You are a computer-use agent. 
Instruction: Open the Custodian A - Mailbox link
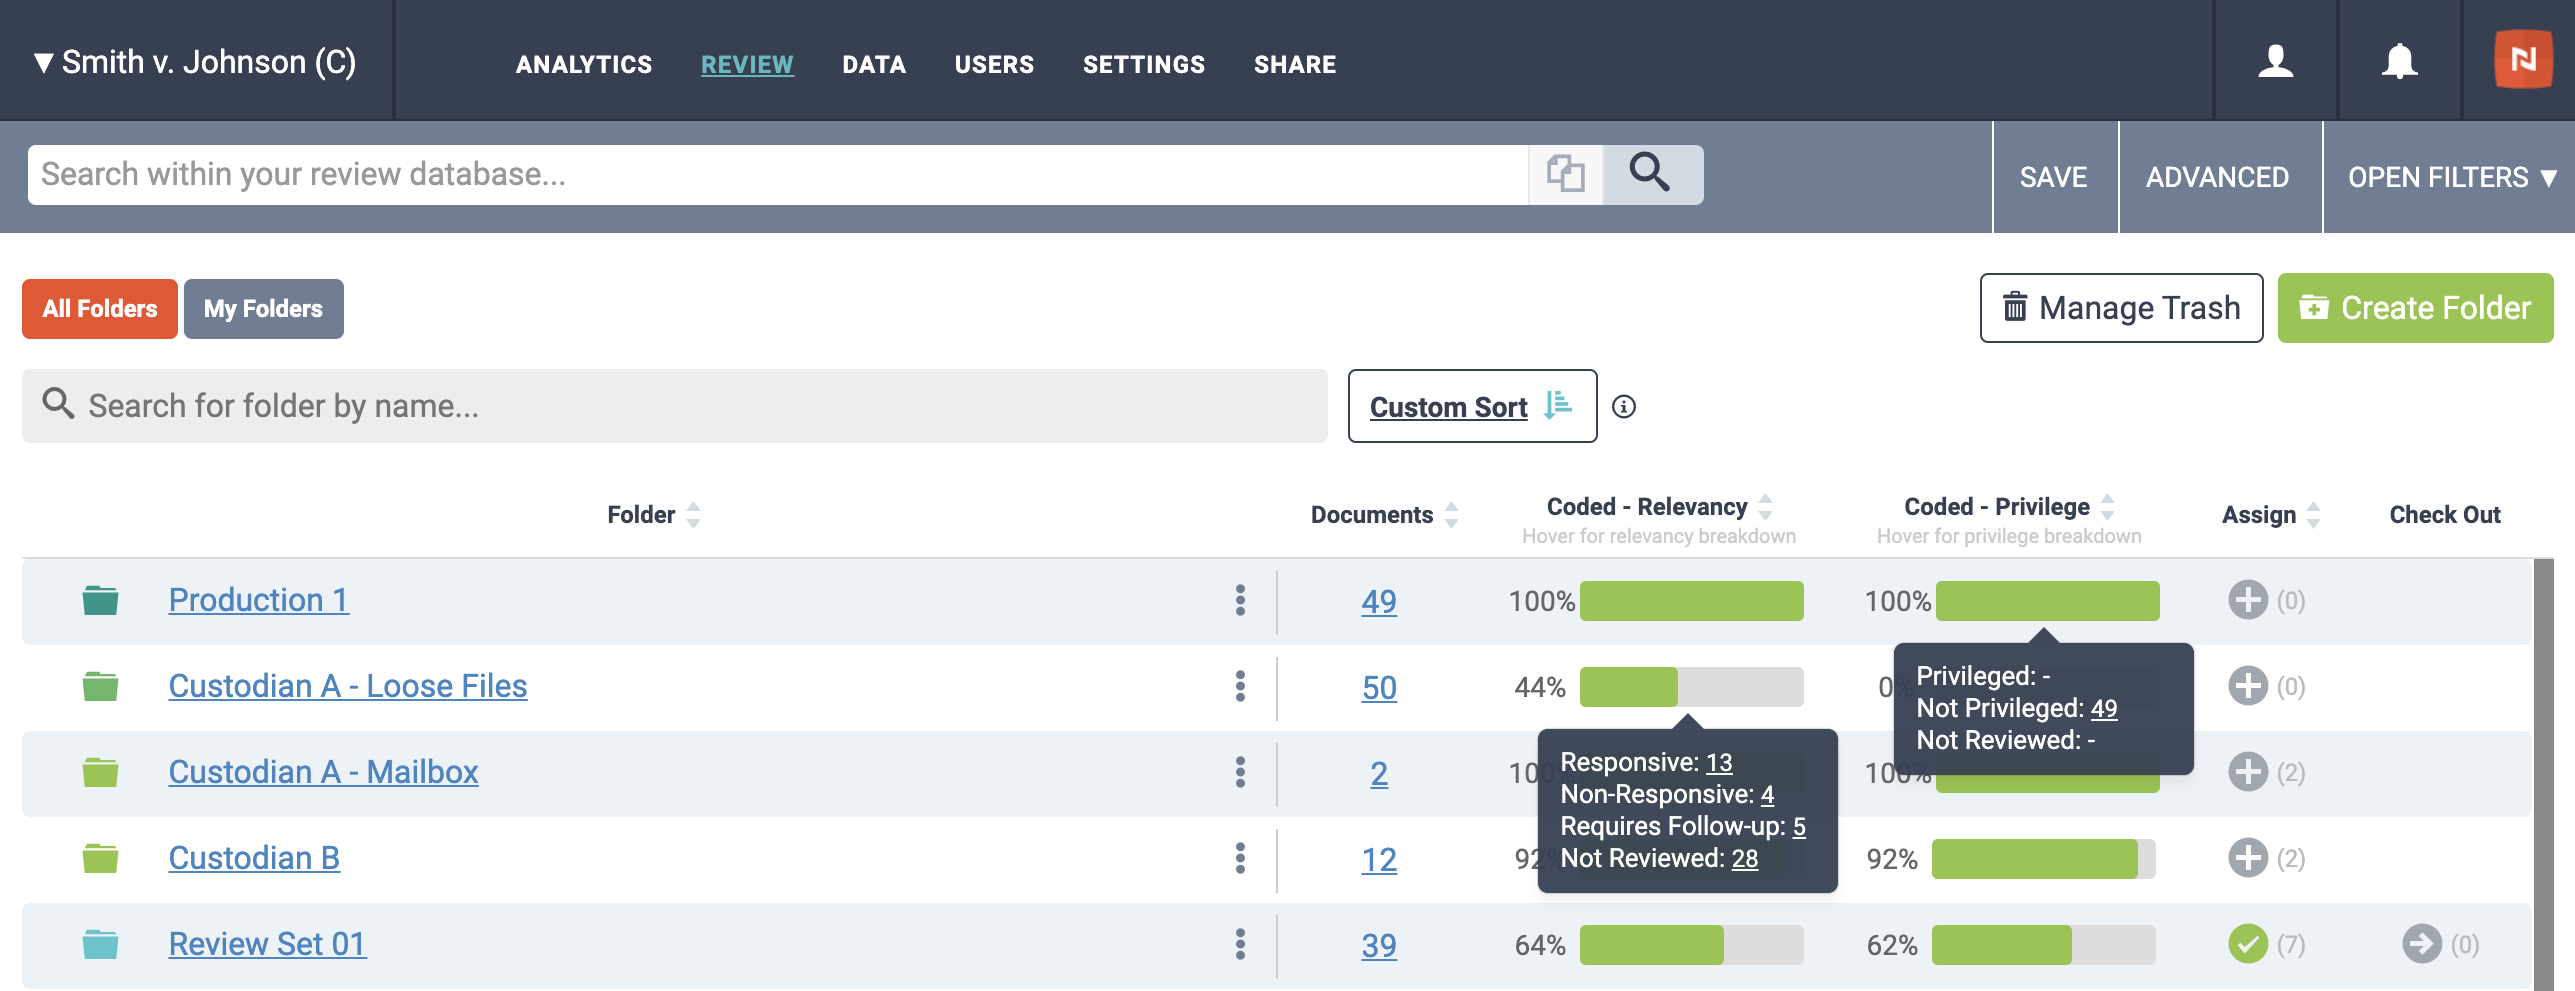(323, 772)
